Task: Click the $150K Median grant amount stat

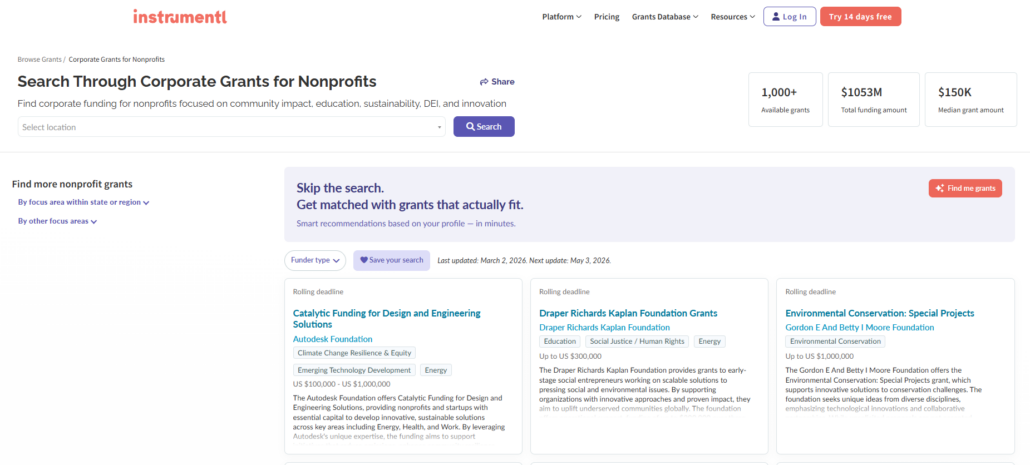Action: (x=971, y=99)
